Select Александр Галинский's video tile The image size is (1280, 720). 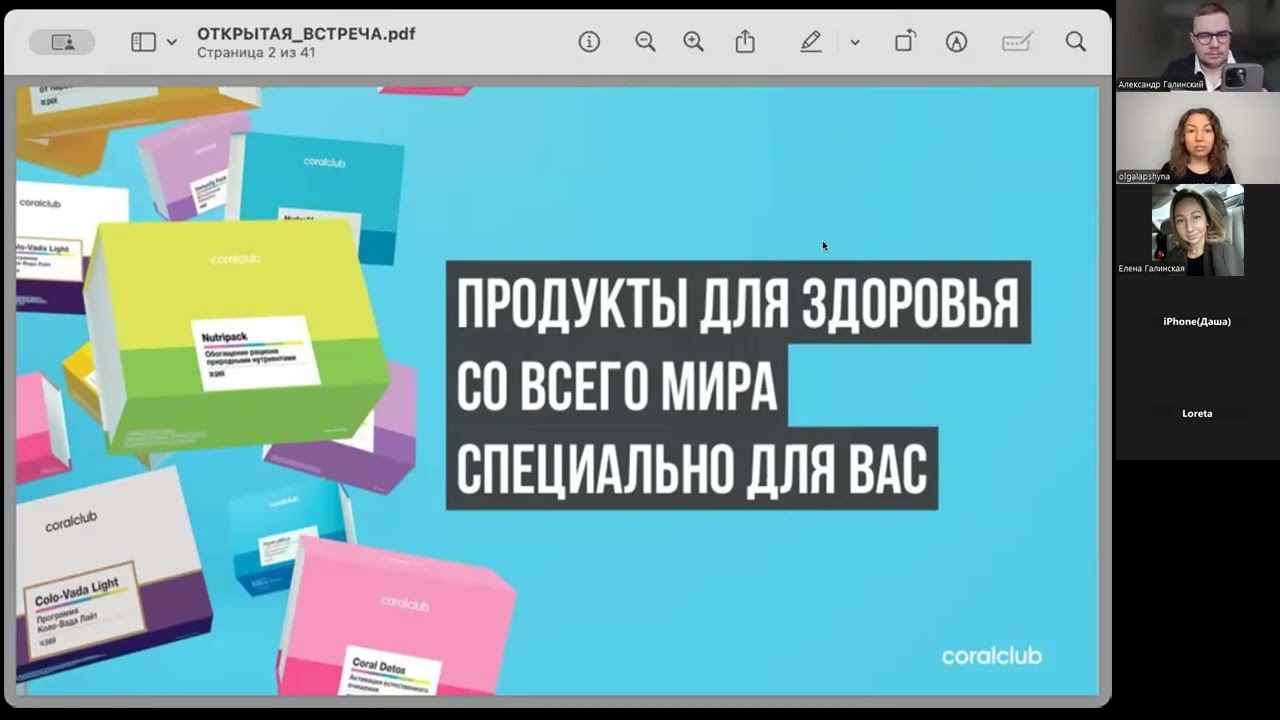(x=1198, y=46)
